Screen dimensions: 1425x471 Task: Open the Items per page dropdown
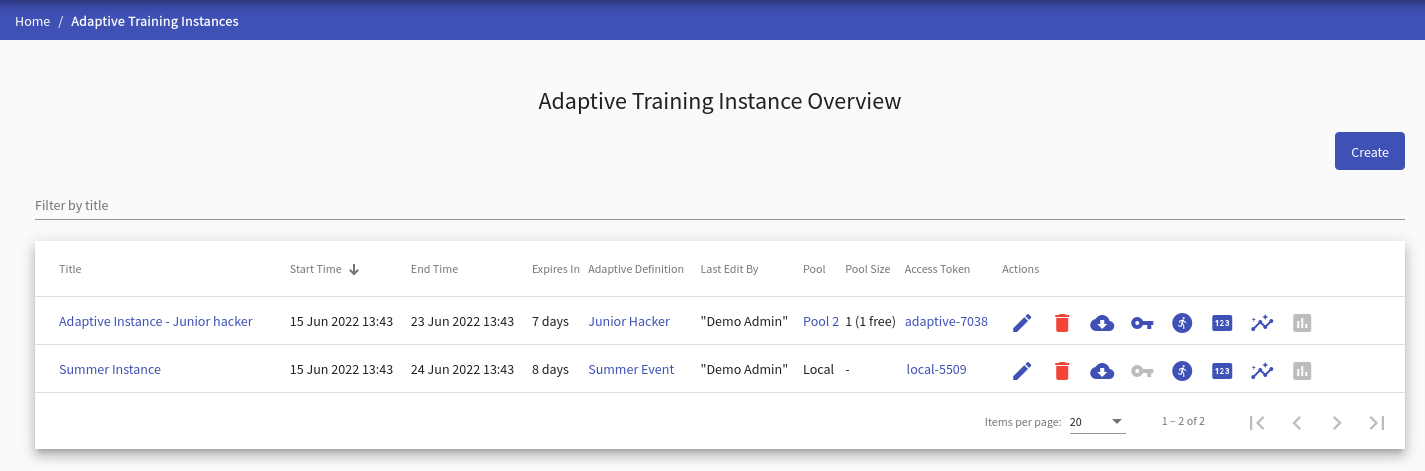[1097, 422]
